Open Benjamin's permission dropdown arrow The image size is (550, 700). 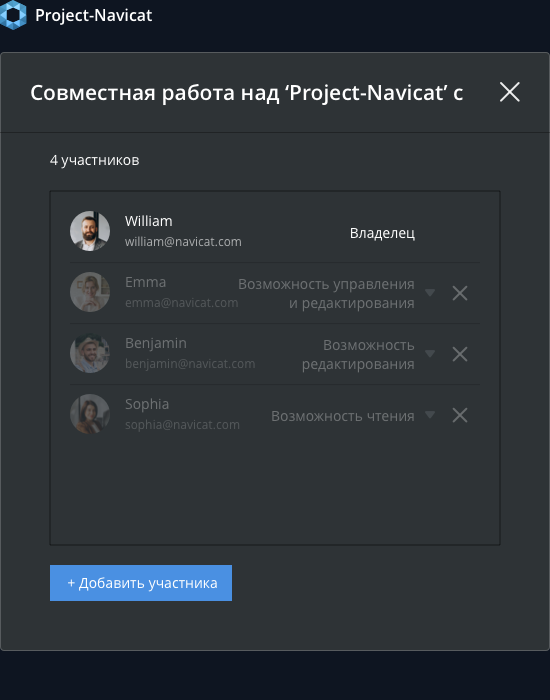pos(430,354)
